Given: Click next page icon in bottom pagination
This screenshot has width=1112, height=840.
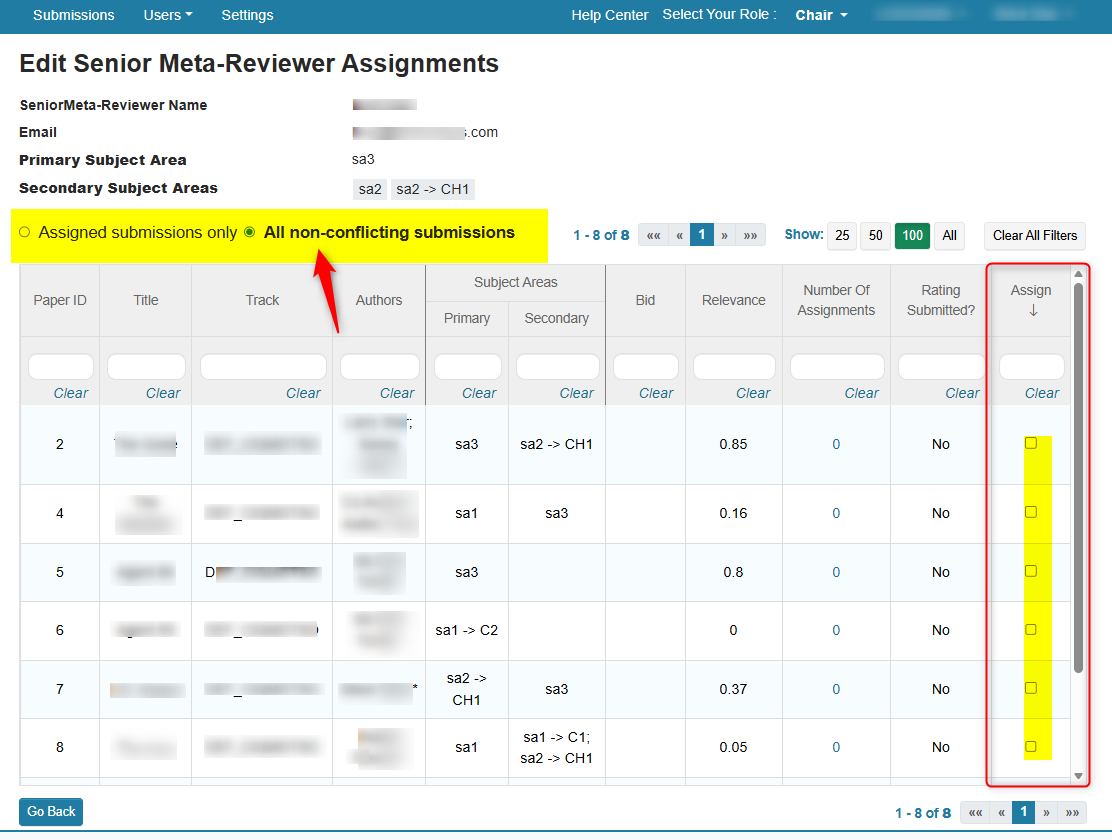Looking at the screenshot, I should [1046, 812].
